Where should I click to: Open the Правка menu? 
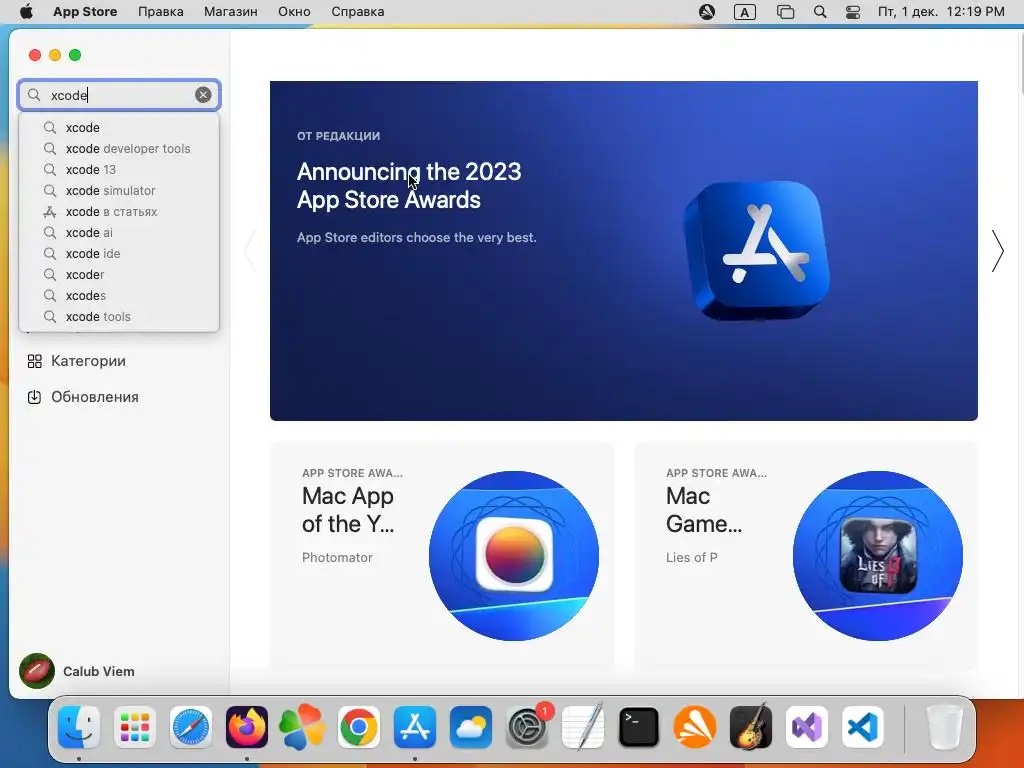161,12
